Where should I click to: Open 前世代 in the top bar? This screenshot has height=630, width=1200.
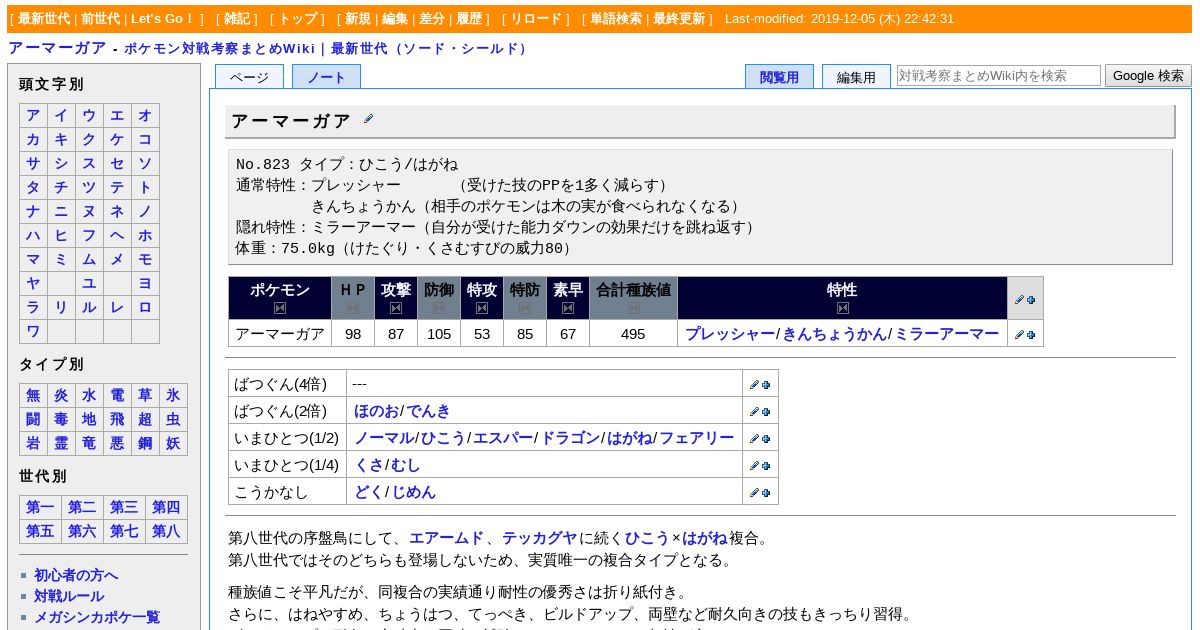[x=102, y=18]
